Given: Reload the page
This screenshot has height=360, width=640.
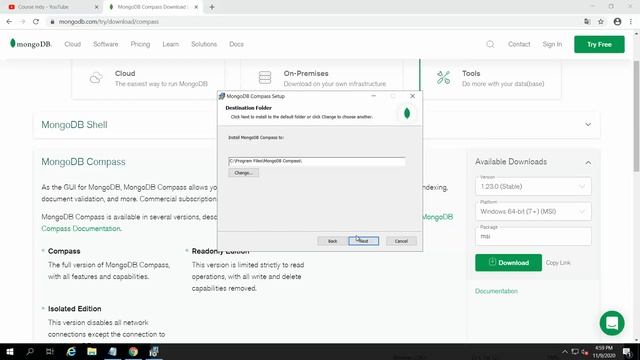Looking at the screenshot, I should [x=36, y=22].
